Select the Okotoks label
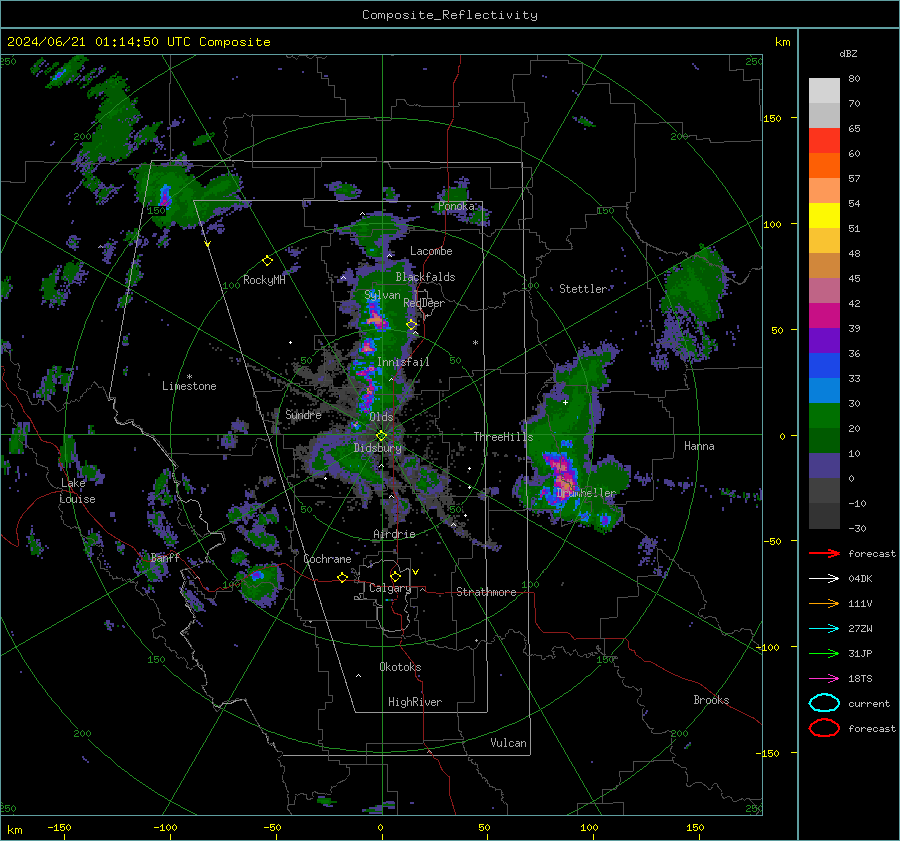900x841 pixels. tap(400, 667)
